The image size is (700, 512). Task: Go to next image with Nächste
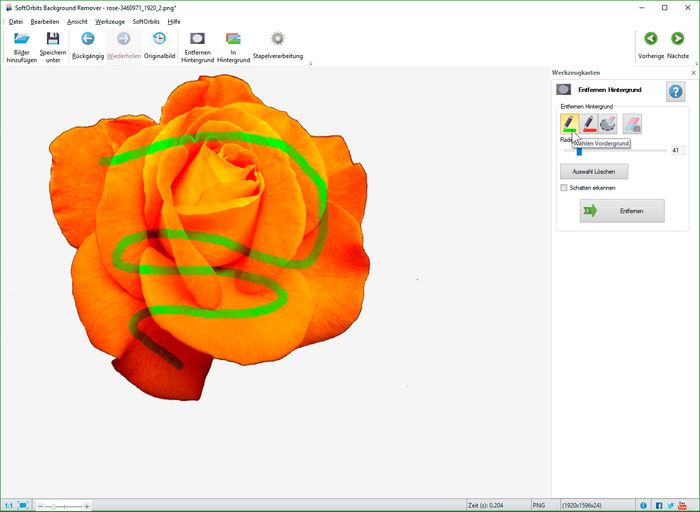pos(677,39)
